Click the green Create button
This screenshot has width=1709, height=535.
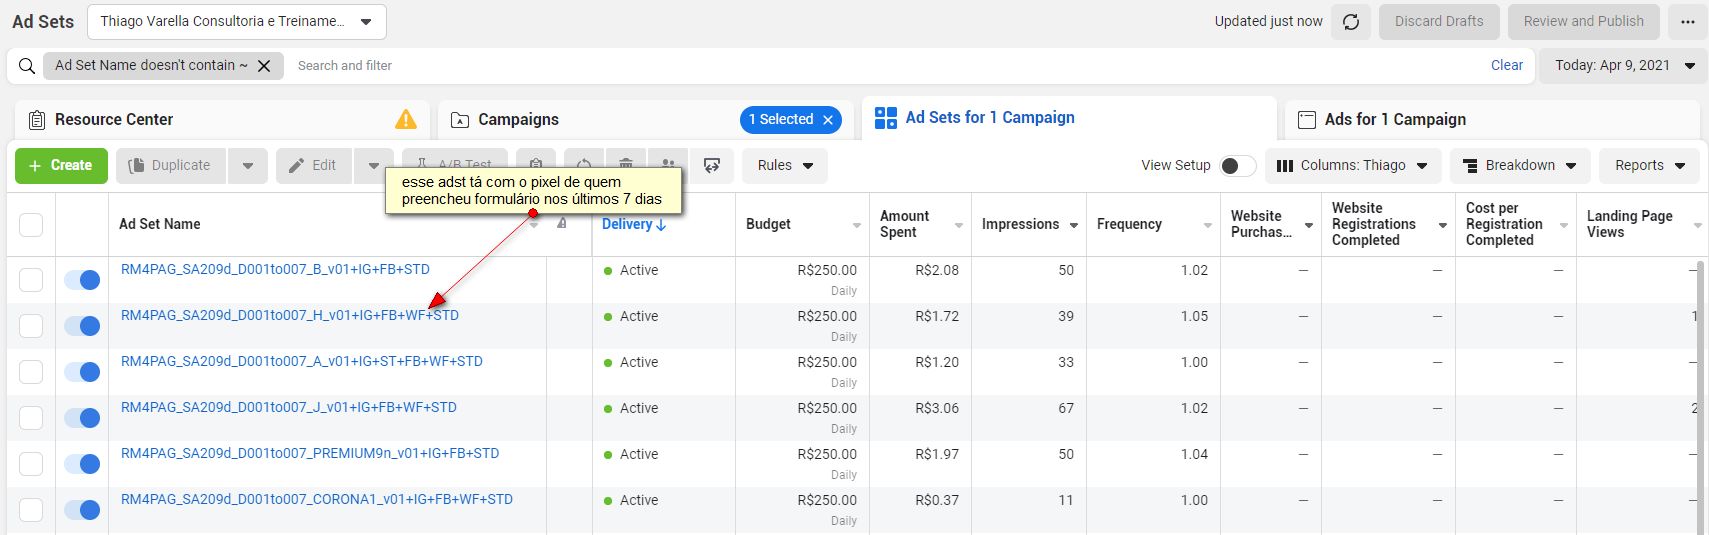[x=61, y=166]
